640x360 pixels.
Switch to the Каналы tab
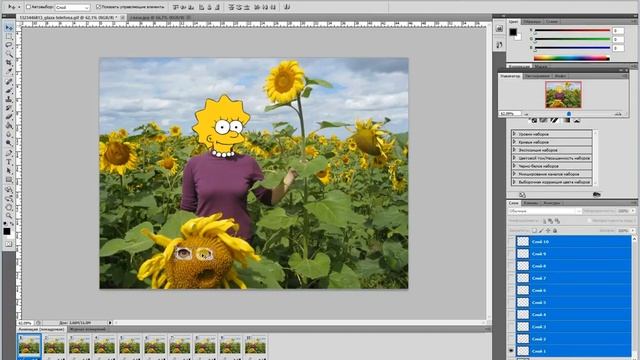click(x=530, y=203)
